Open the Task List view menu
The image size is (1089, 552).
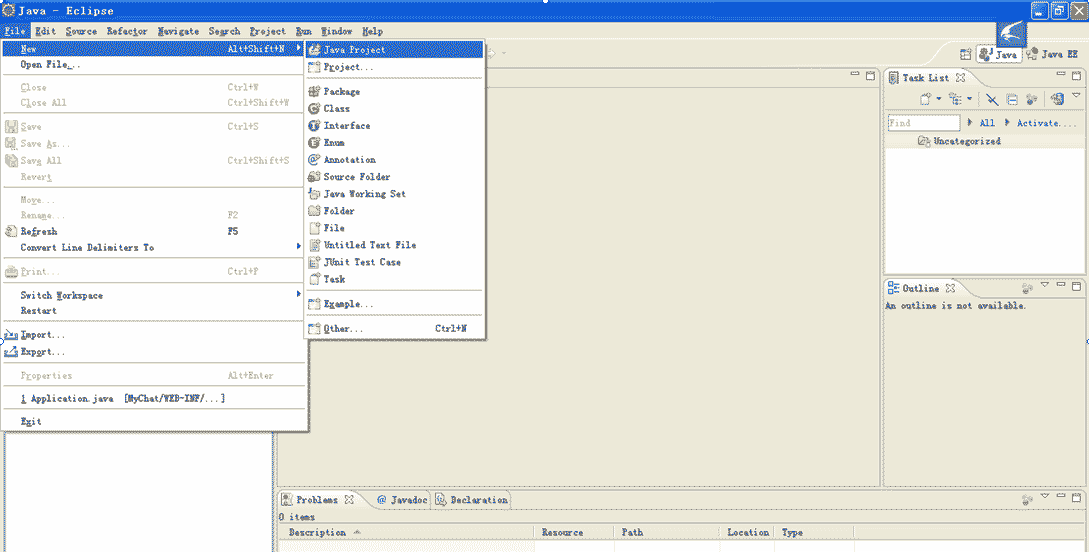[1076, 96]
